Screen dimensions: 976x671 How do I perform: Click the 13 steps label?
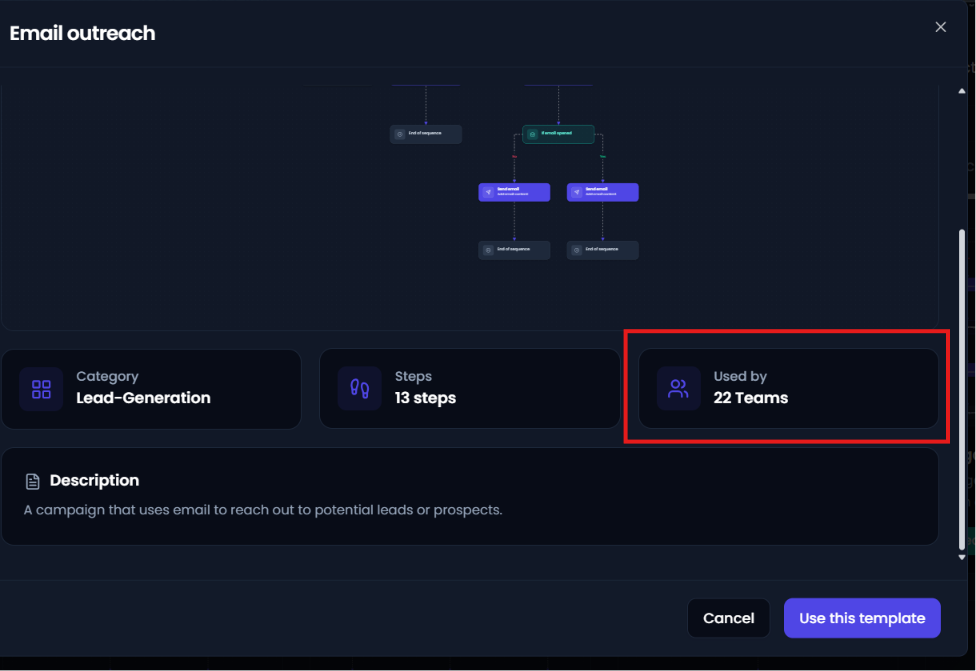click(425, 398)
